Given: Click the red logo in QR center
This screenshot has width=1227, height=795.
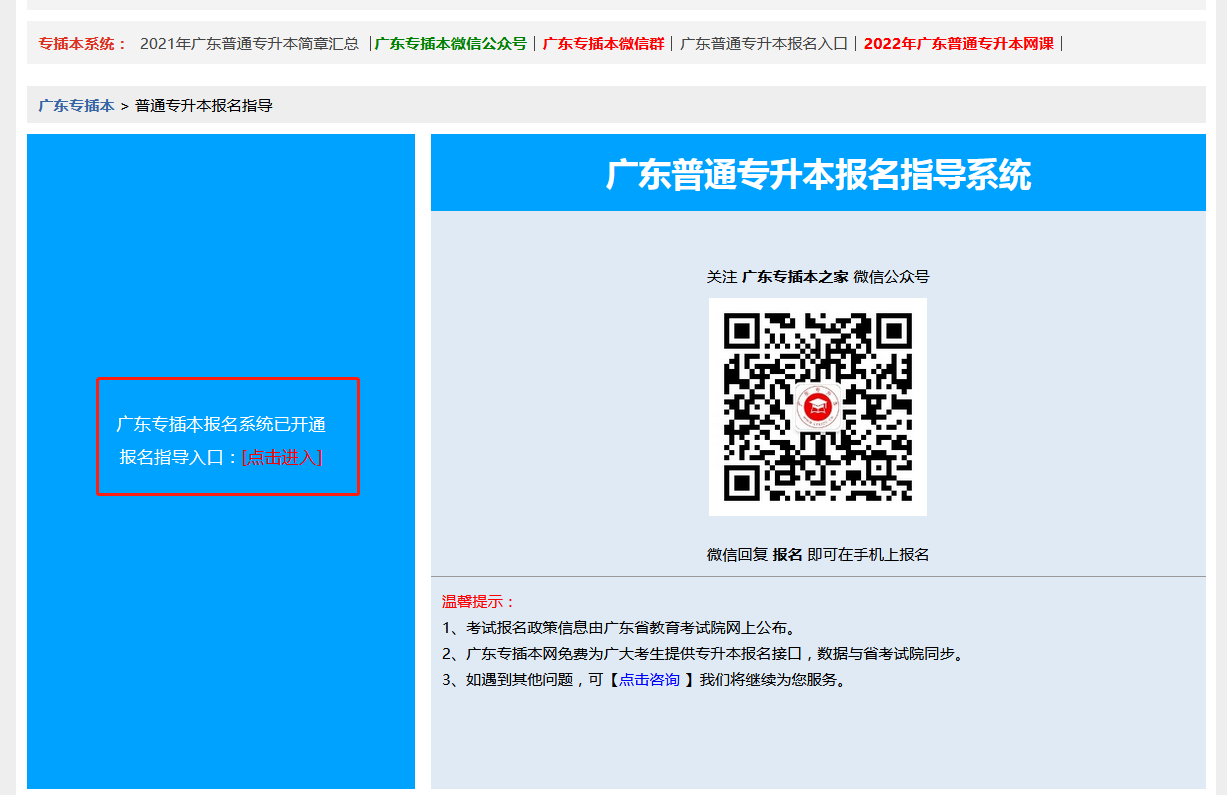Looking at the screenshot, I should [x=817, y=407].
